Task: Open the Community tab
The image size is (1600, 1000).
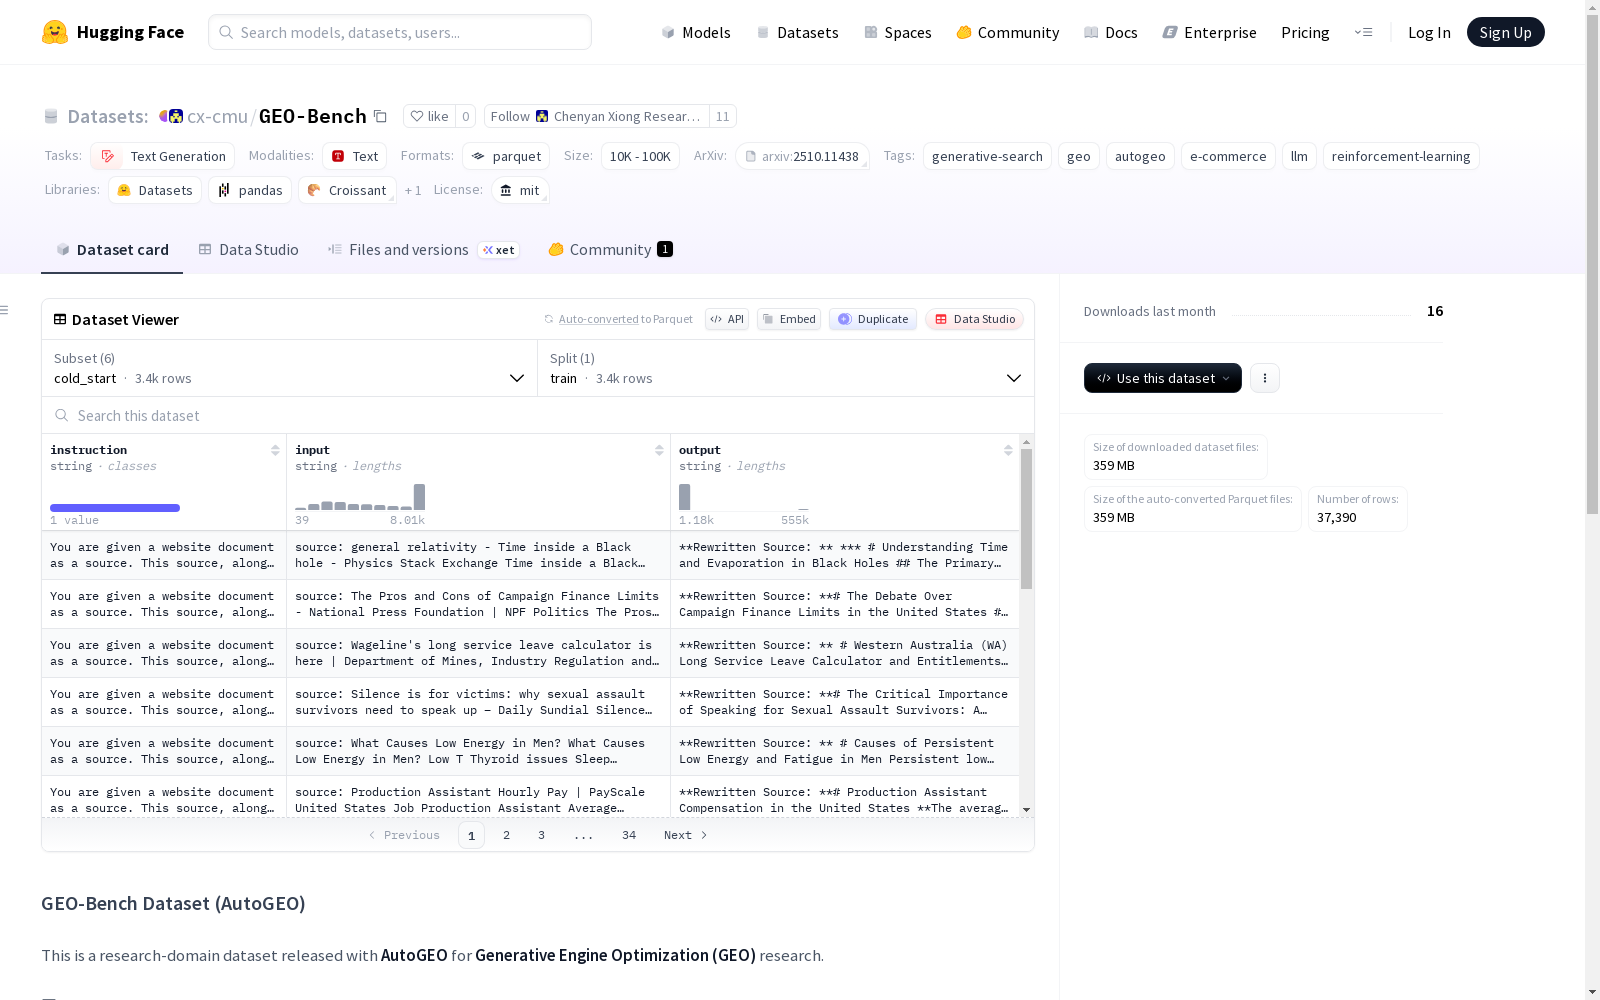Action: click(610, 250)
